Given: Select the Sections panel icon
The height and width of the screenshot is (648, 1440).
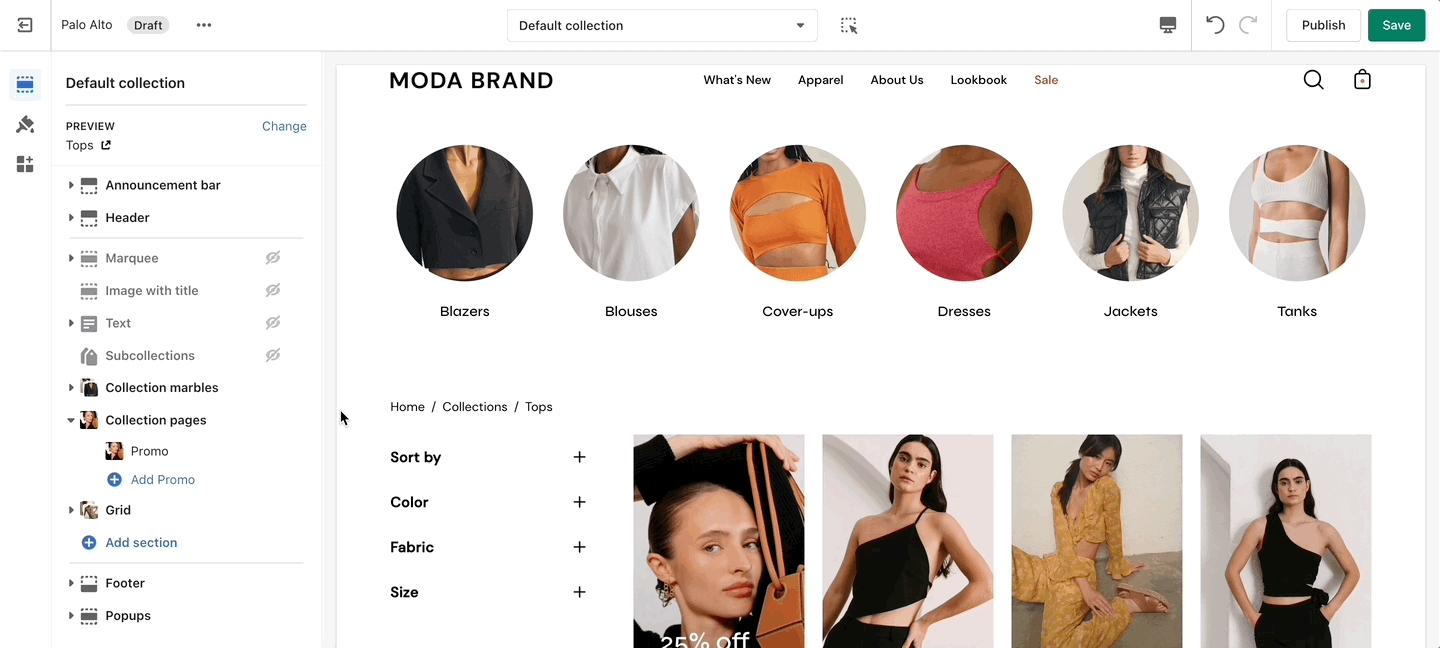Looking at the screenshot, I should point(25,85).
